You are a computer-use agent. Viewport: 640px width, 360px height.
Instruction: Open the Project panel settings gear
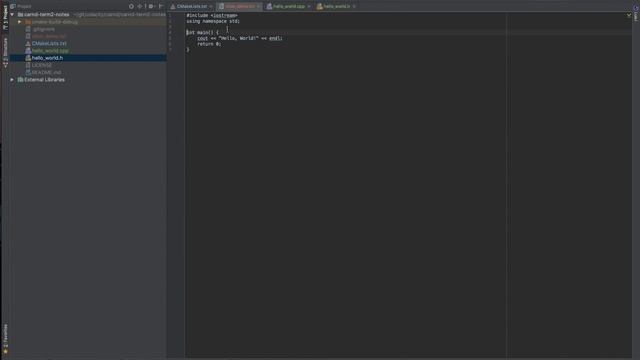coord(151,6)
